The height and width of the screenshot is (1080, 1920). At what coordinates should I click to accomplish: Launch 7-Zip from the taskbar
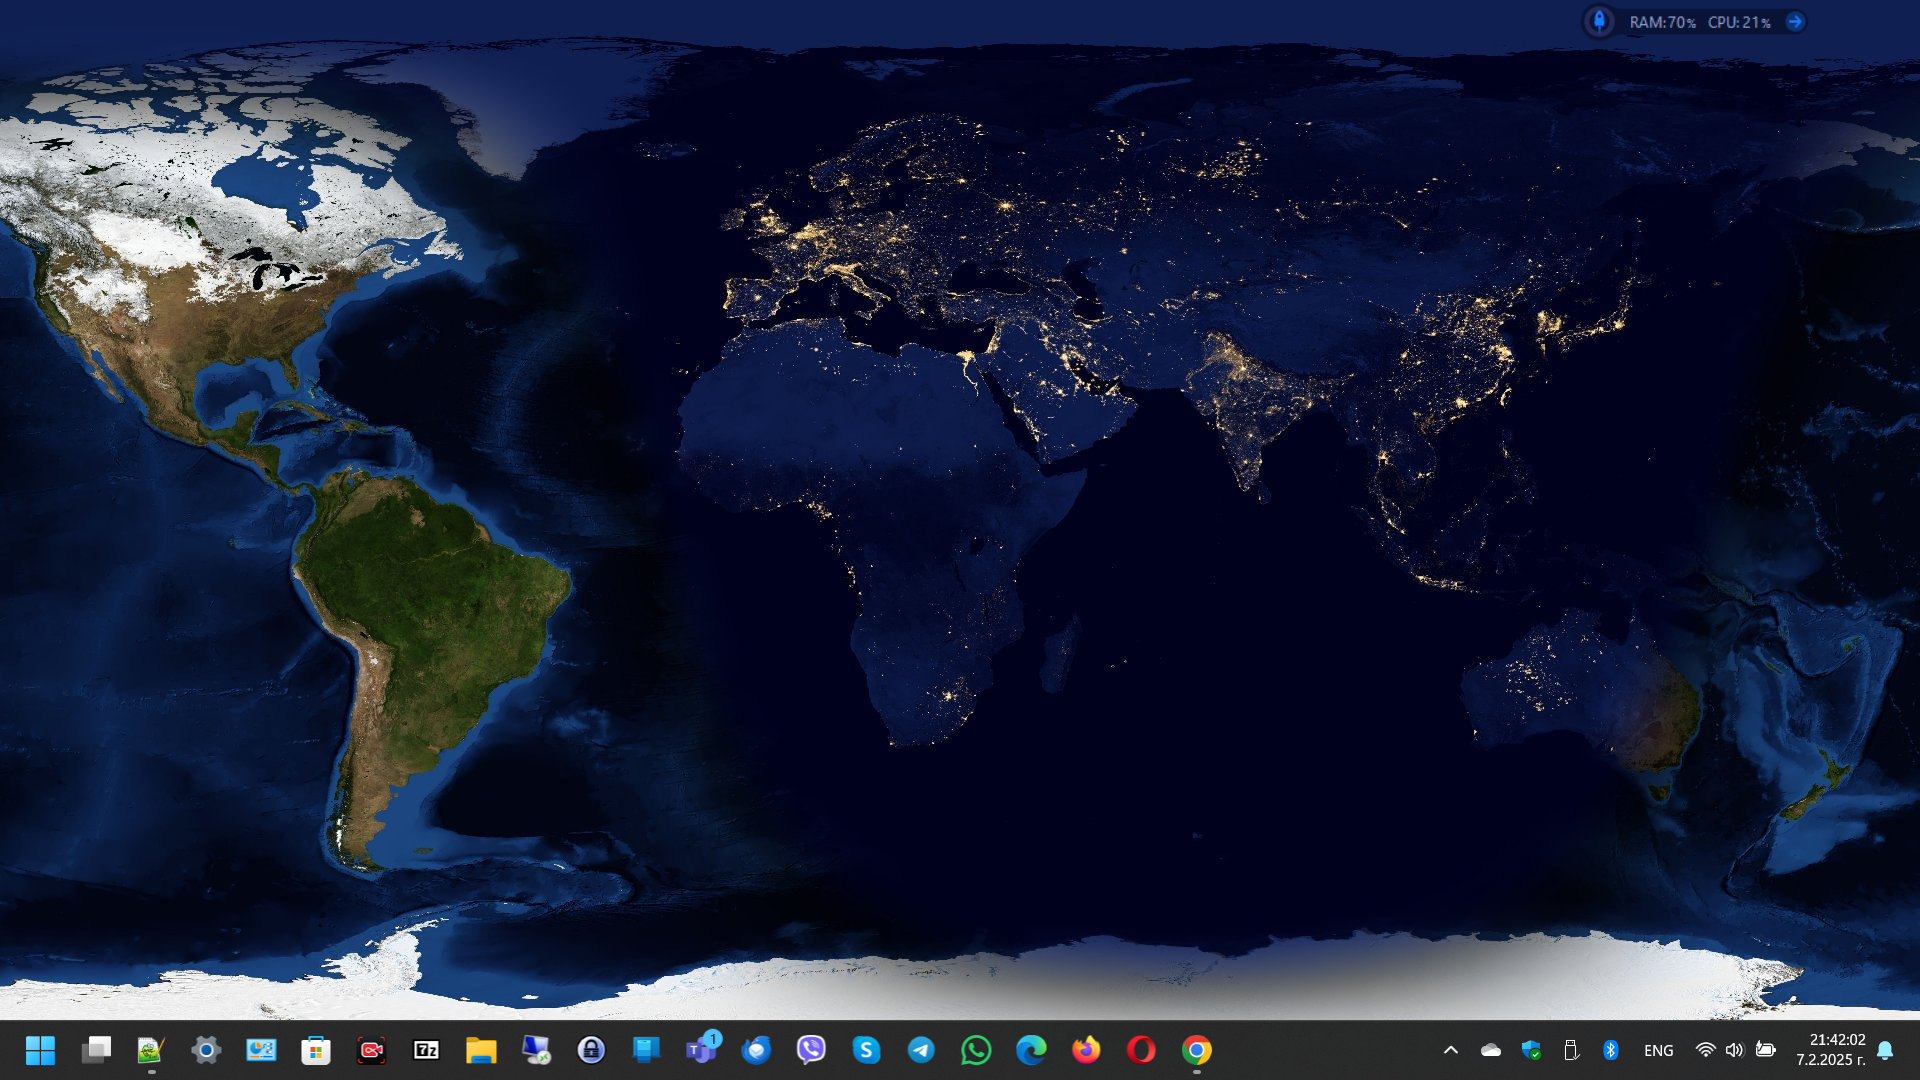point(426,1050)
